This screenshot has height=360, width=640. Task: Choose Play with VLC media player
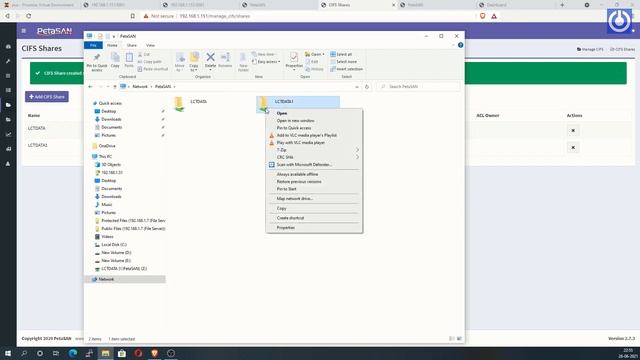[x=301, y=142]
